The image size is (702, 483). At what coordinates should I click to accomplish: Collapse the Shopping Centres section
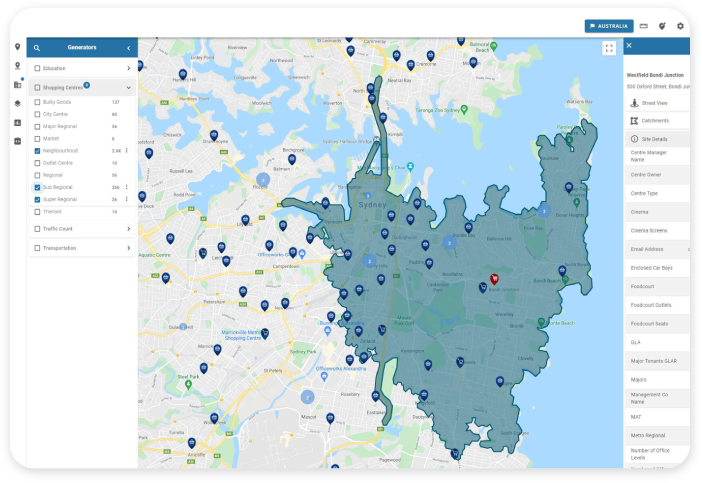[128, 87]
